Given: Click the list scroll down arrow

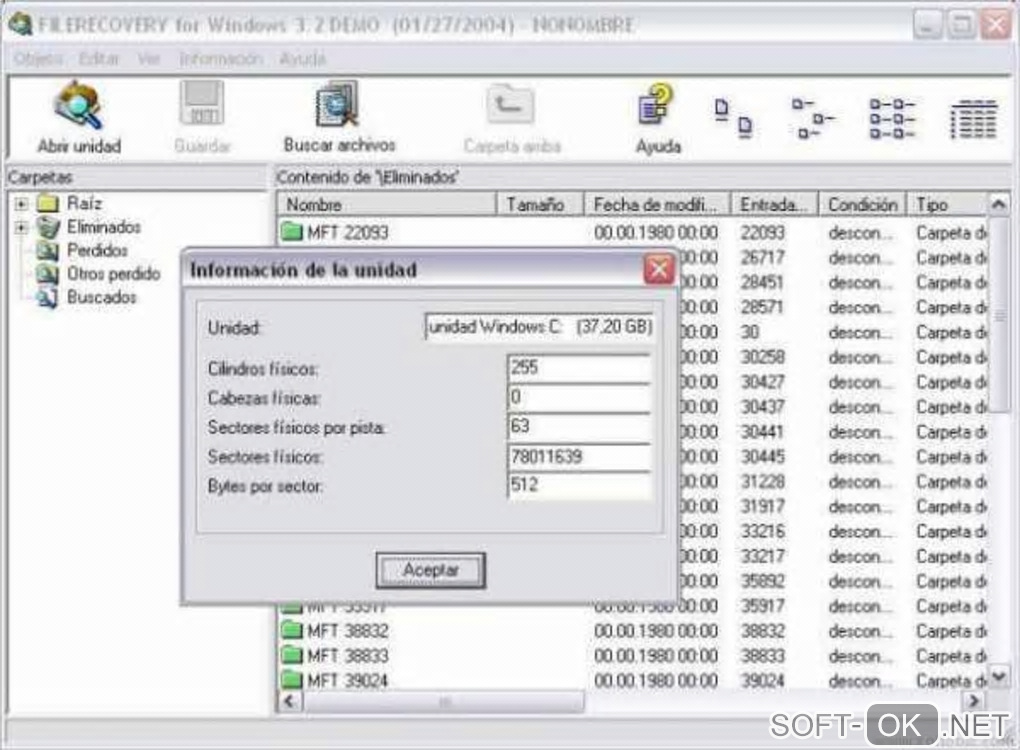Looking at the screenshot, I should pyautogui.click(x=999, y=677).
